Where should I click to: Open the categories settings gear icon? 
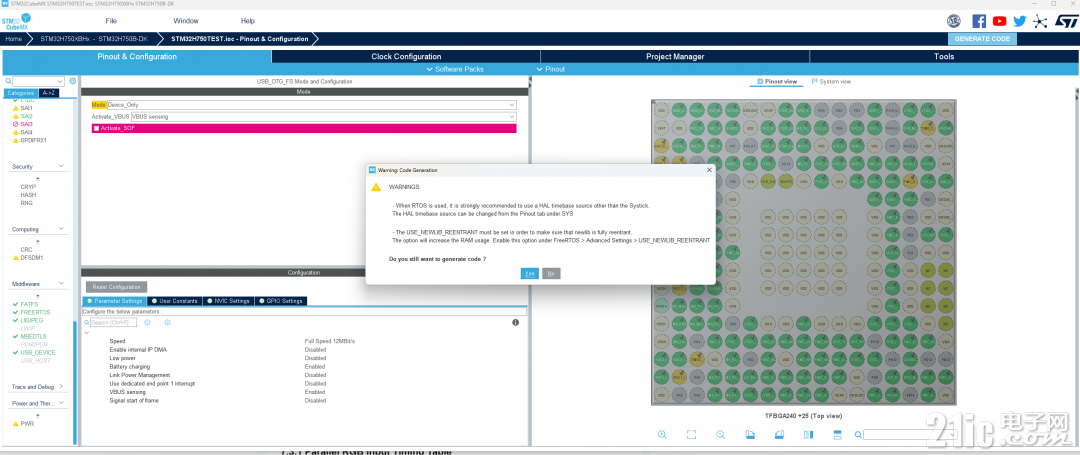point(72,81)
